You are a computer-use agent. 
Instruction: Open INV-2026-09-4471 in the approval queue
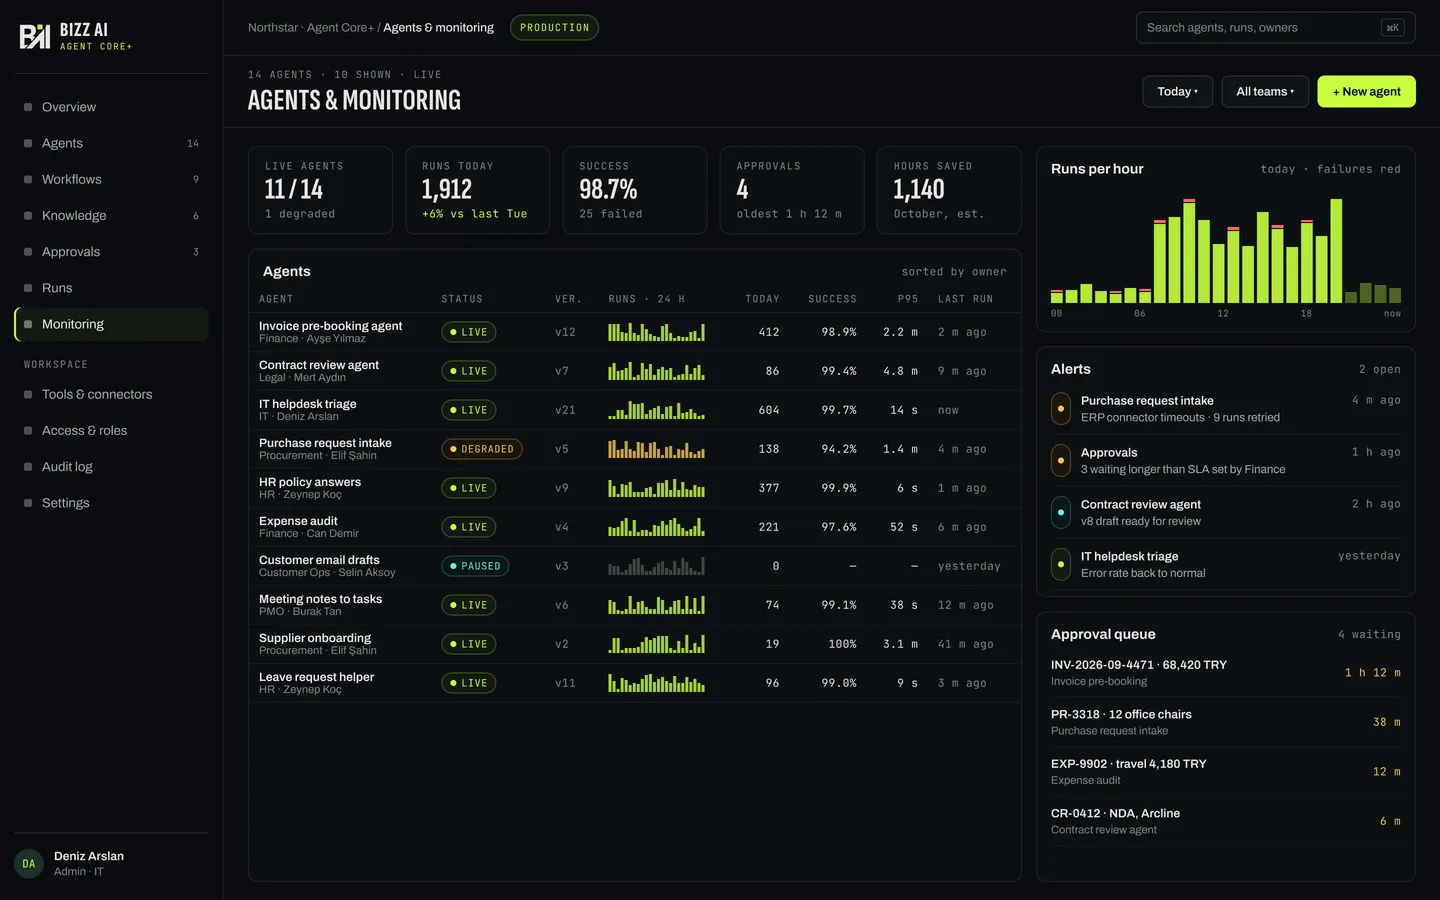point(1226,672)
